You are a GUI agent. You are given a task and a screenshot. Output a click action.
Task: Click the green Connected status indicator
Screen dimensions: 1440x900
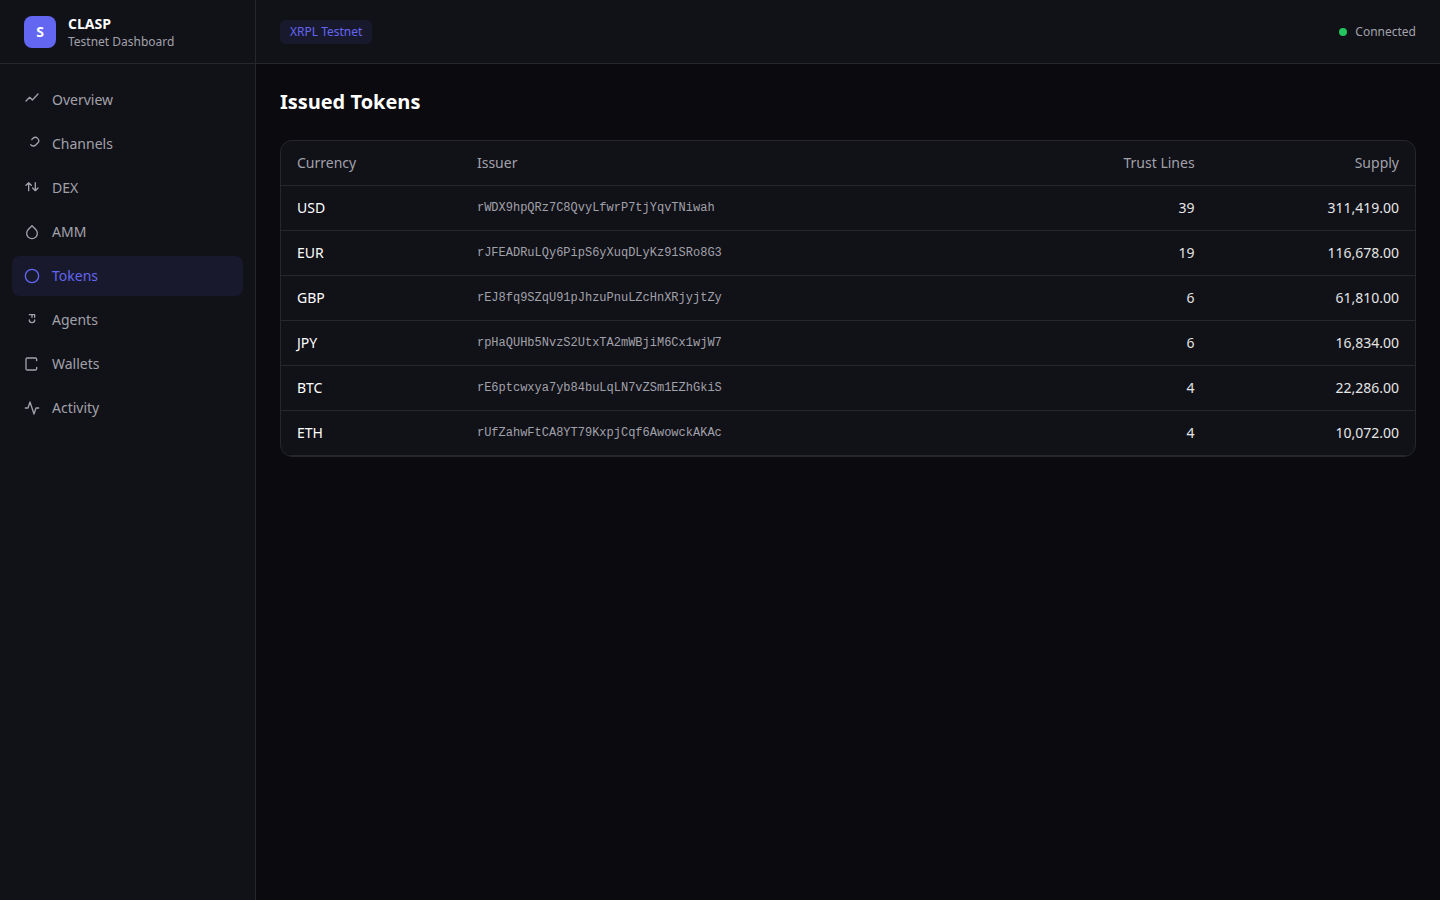tap(1342, 31)
